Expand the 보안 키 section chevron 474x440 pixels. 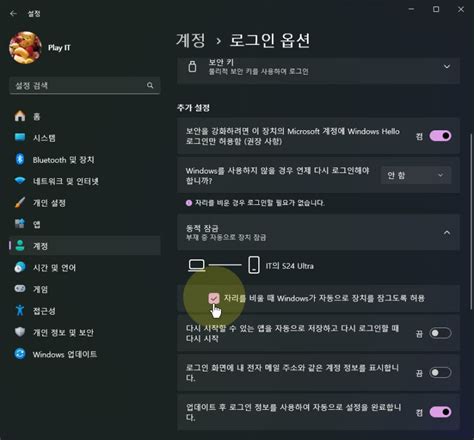pyautogui.click(x=447, y=67)
